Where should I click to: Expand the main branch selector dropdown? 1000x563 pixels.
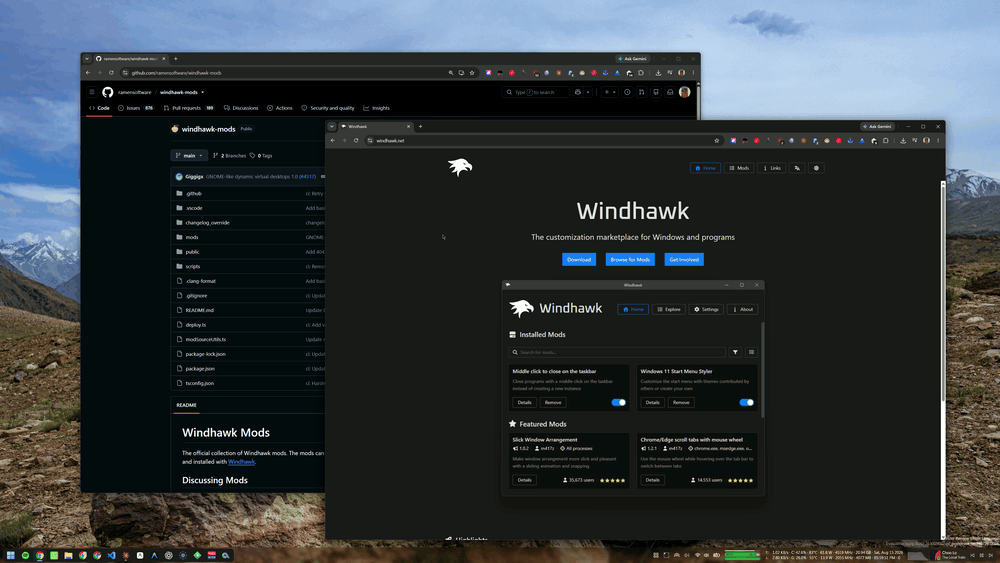pos(189,155)
